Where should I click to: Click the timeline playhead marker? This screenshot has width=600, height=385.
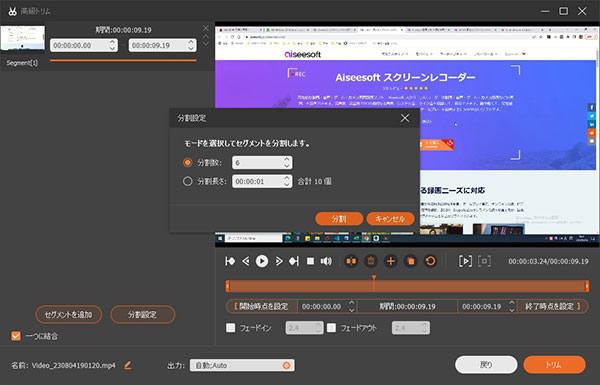(374, 278)
